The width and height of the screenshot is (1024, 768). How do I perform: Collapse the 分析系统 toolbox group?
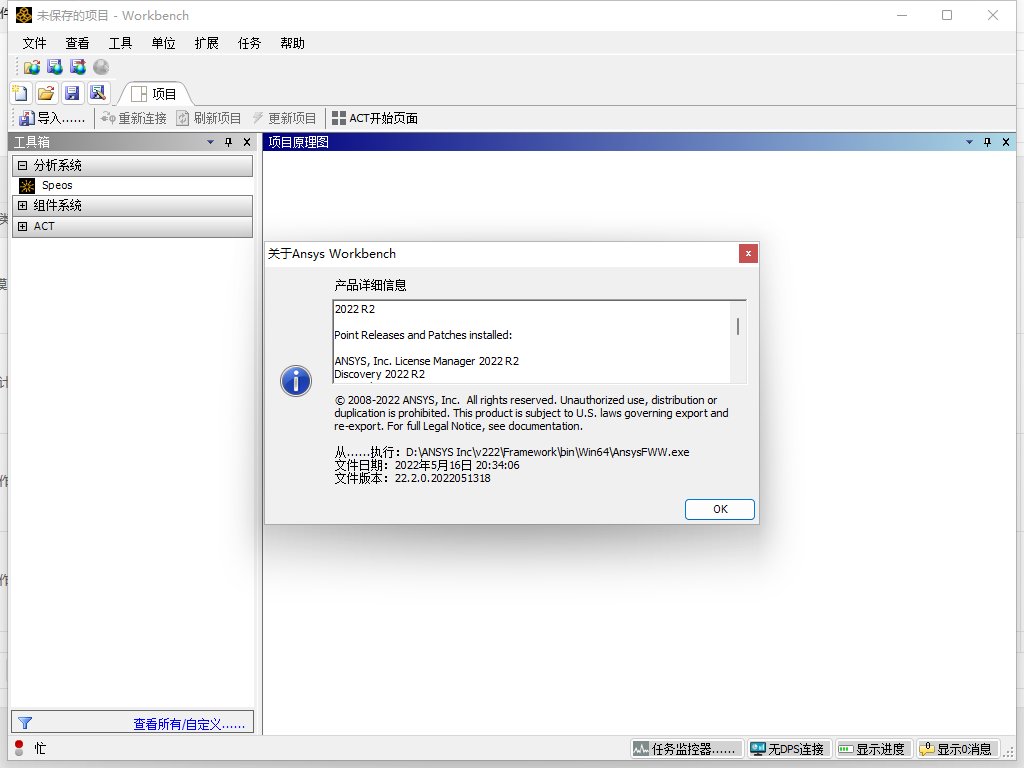[x=22, y=165]
